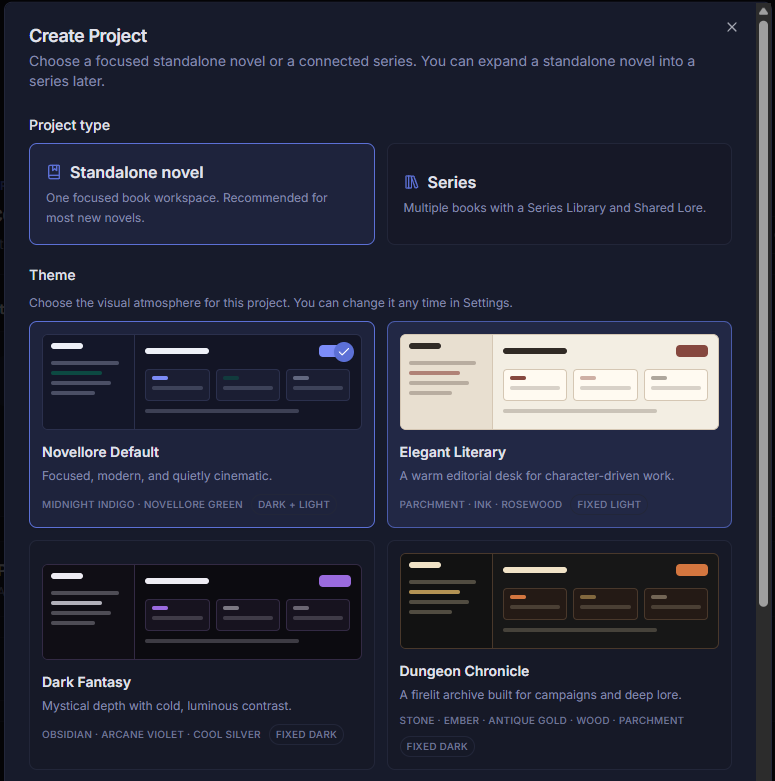
Task: Click the 'Theme' section heading
Action: 52,275
